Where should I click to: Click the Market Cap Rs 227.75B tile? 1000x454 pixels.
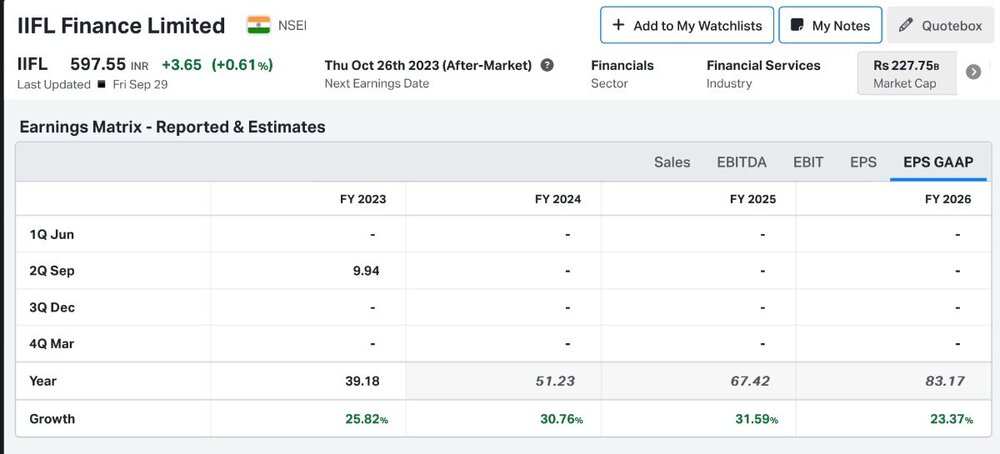[x=907, y=73]
